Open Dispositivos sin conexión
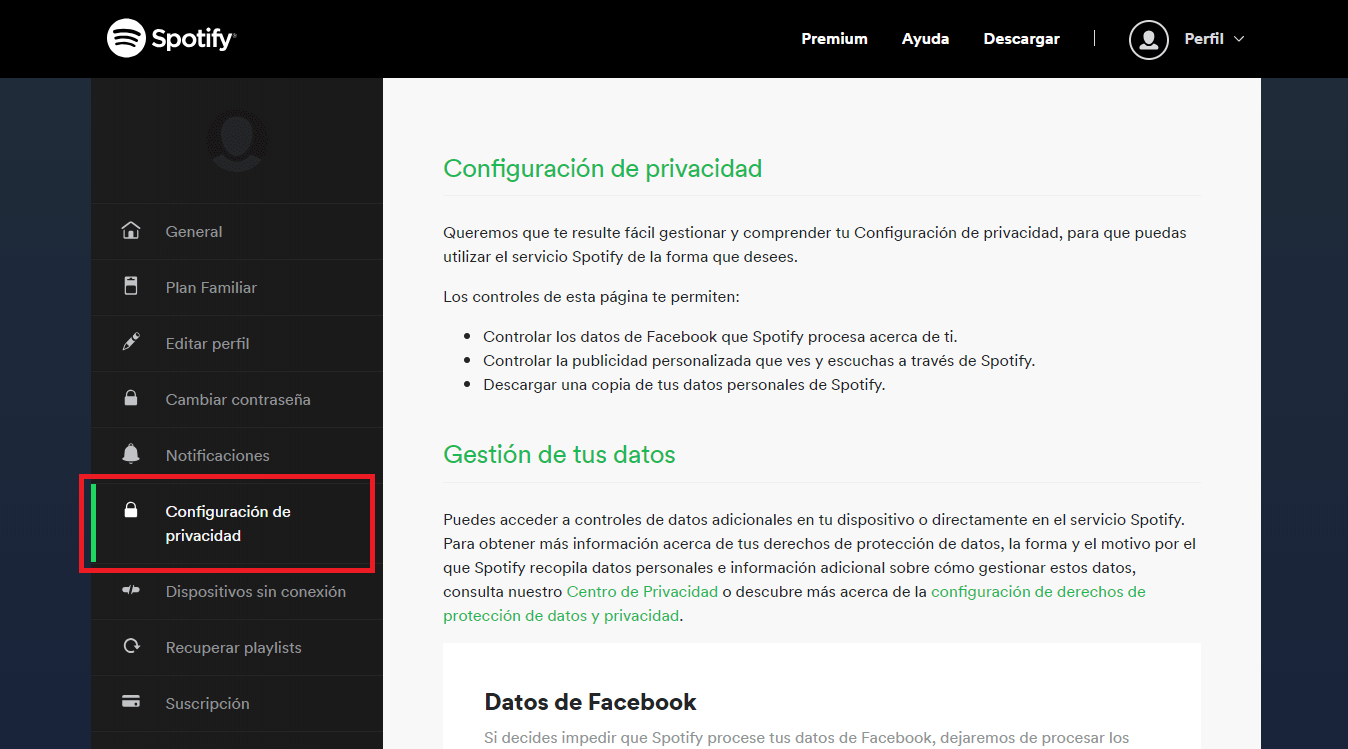Screen dimensions: 1348x749 point(256,591)
